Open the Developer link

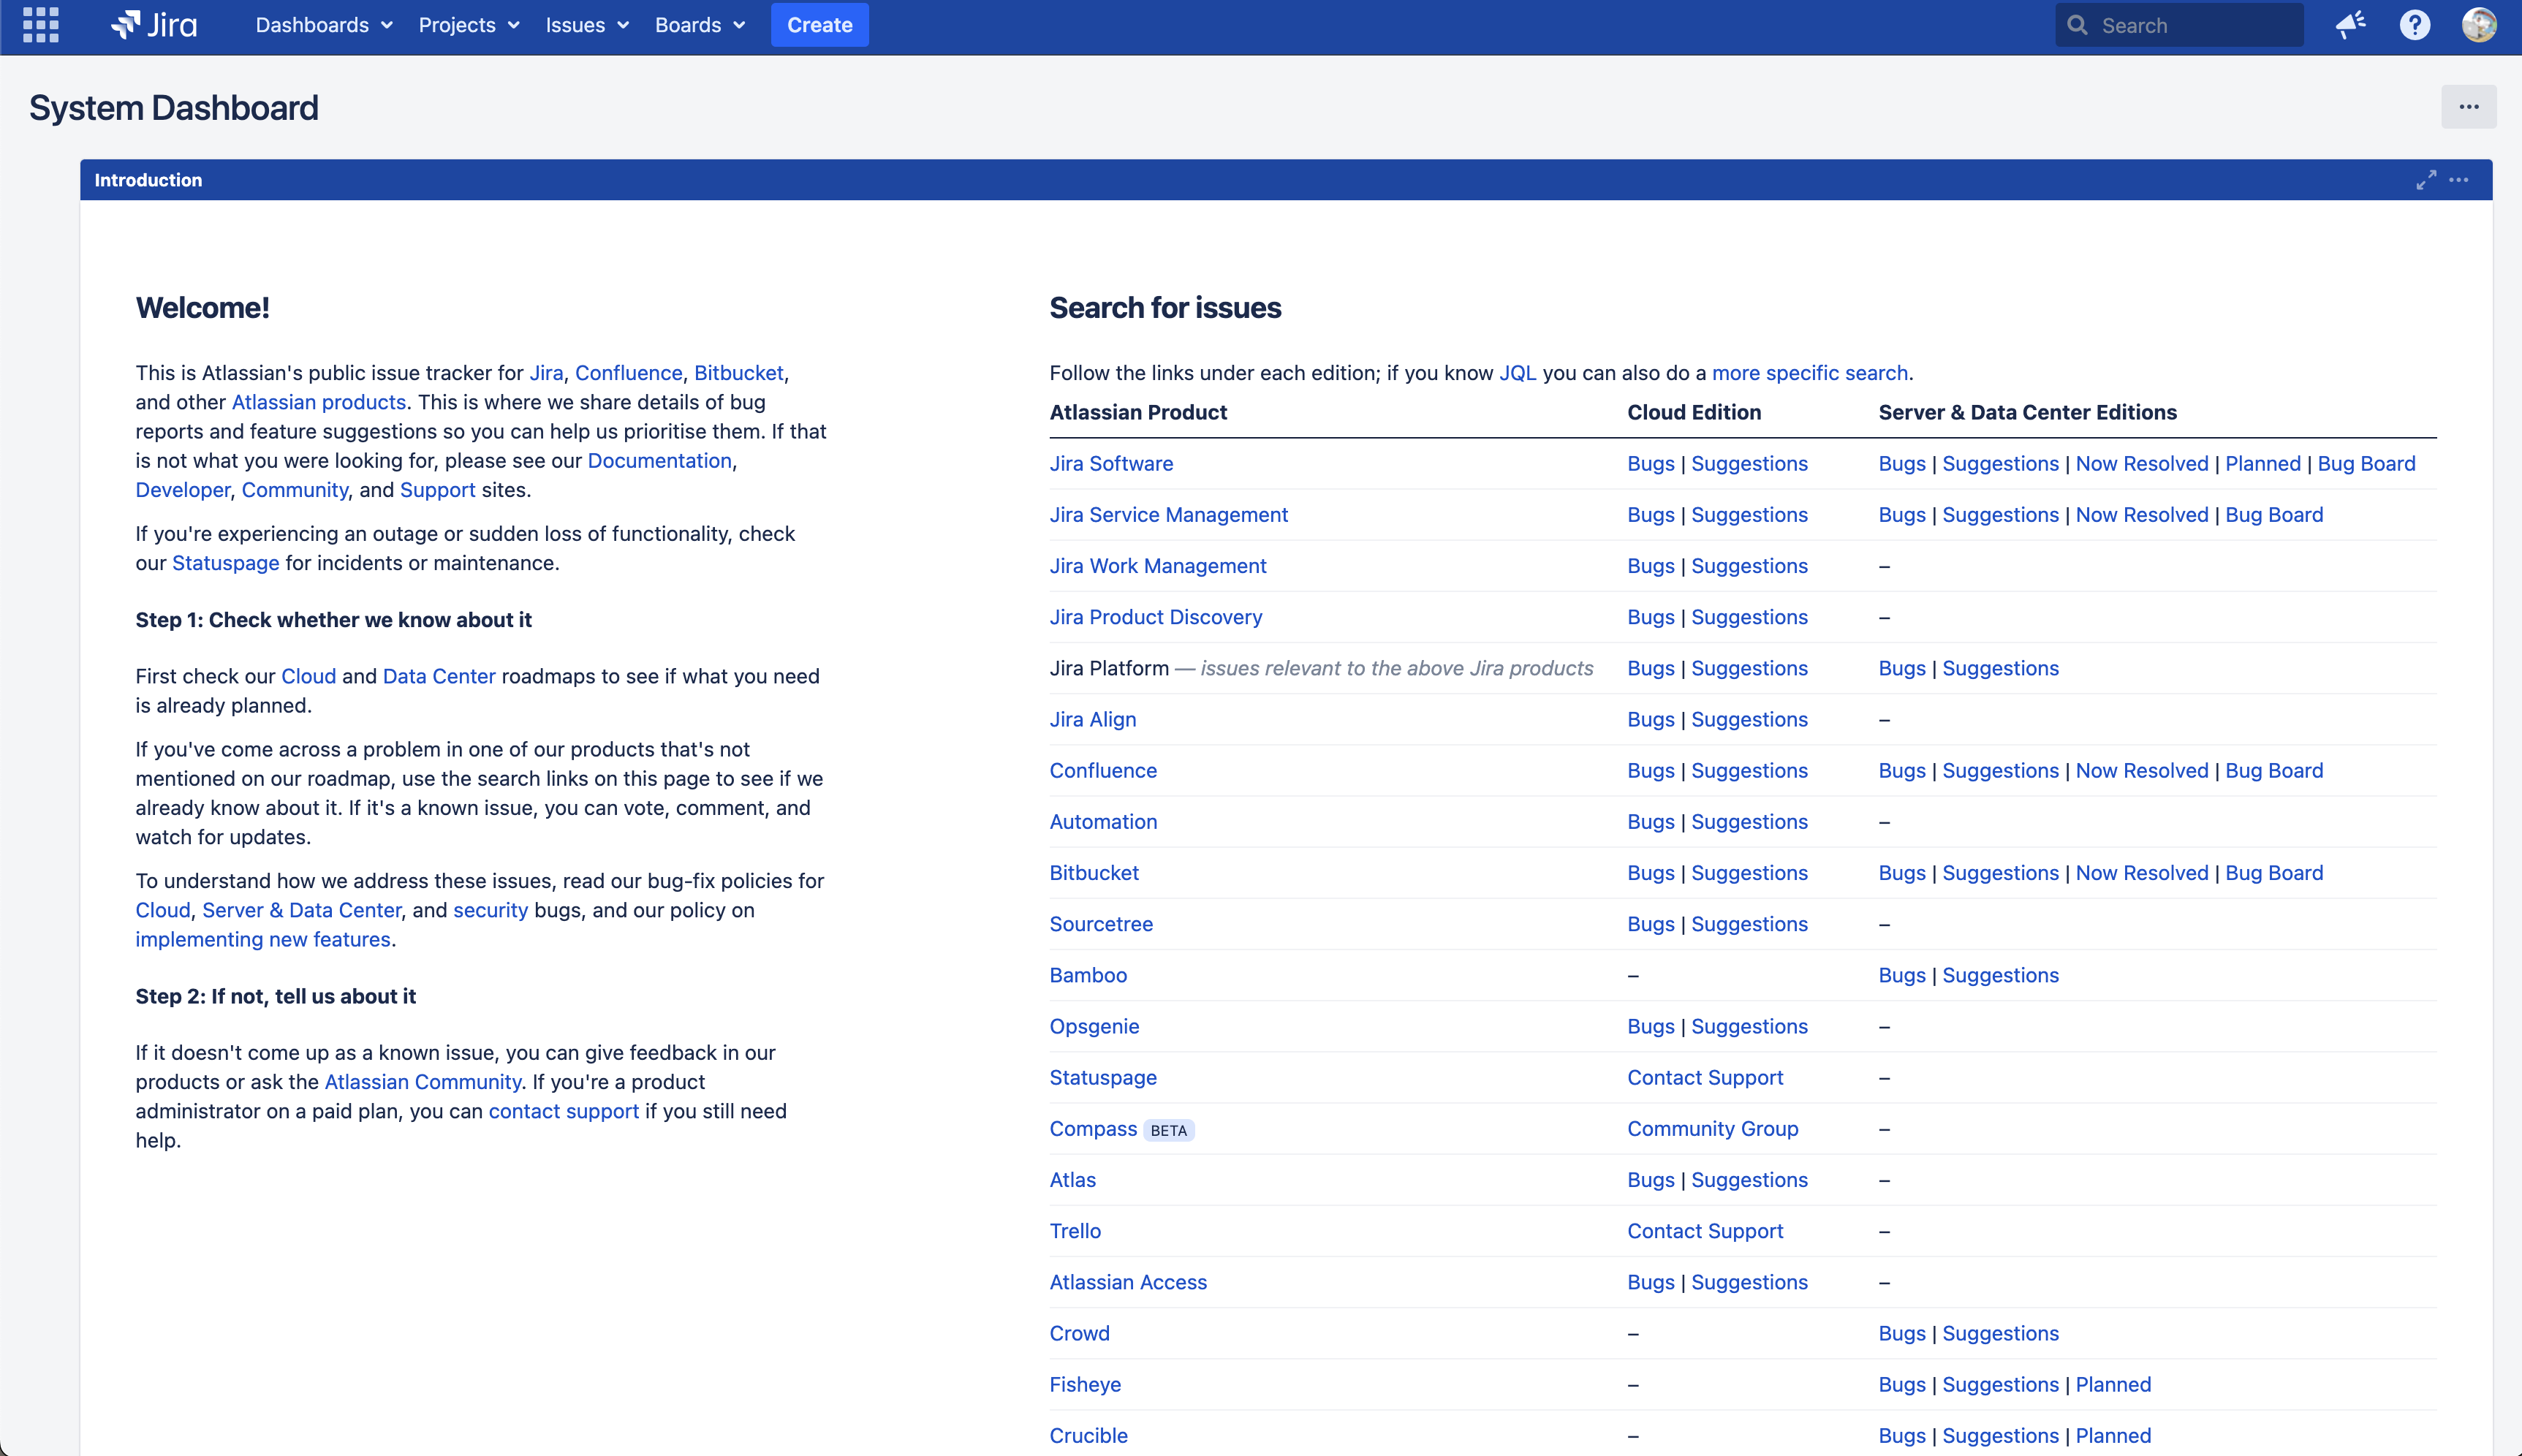[x=182, y=490]
